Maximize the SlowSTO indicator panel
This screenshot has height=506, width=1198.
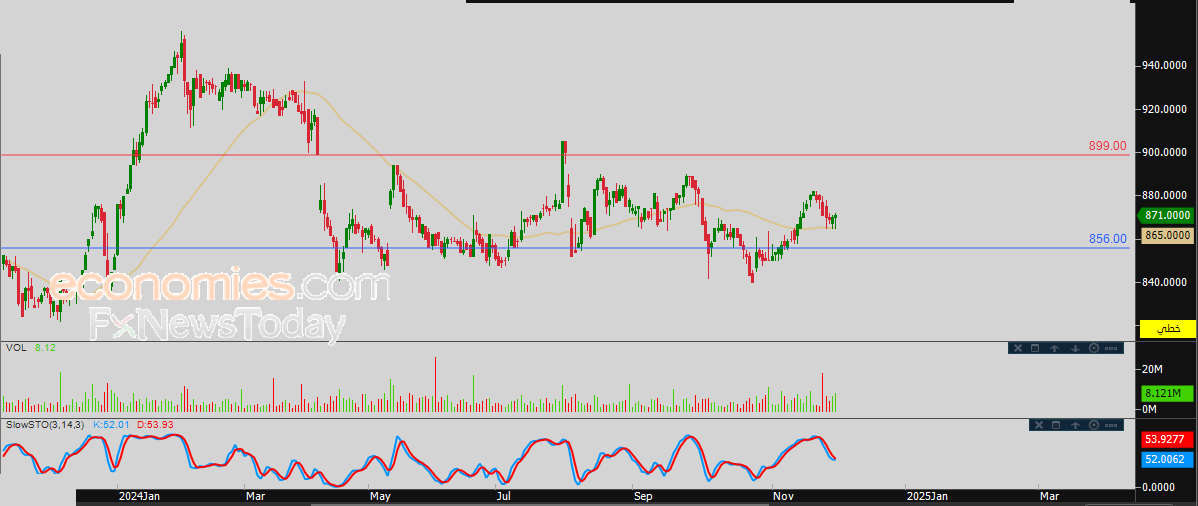point(1056,425)
